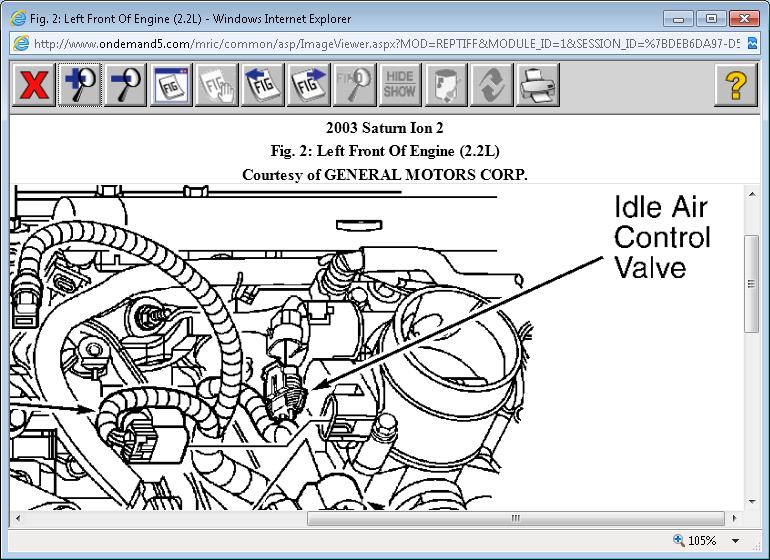The height and width of the screenshot is (560, 770).
Task: Click the FIG hand pan icon
Action: click(x=217, y=86)
